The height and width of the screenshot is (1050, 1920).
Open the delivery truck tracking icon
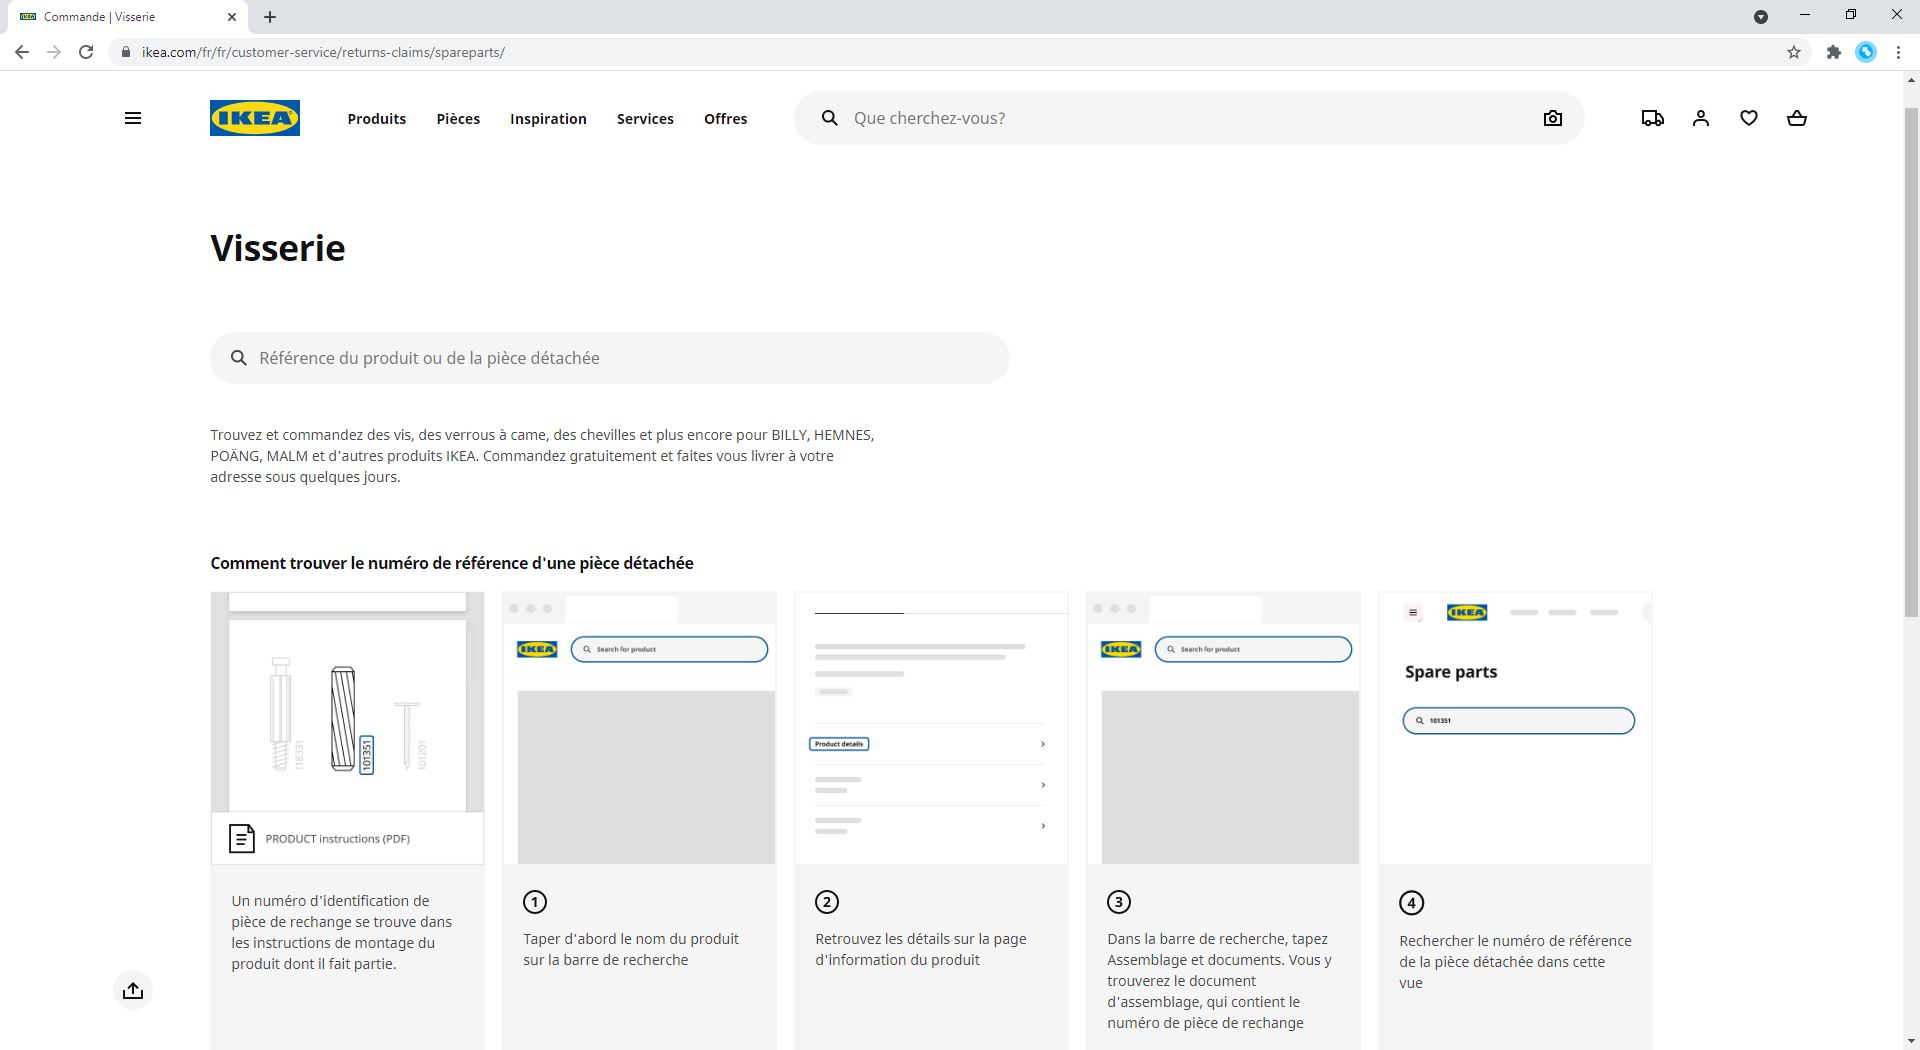[x=1653, y=118]
